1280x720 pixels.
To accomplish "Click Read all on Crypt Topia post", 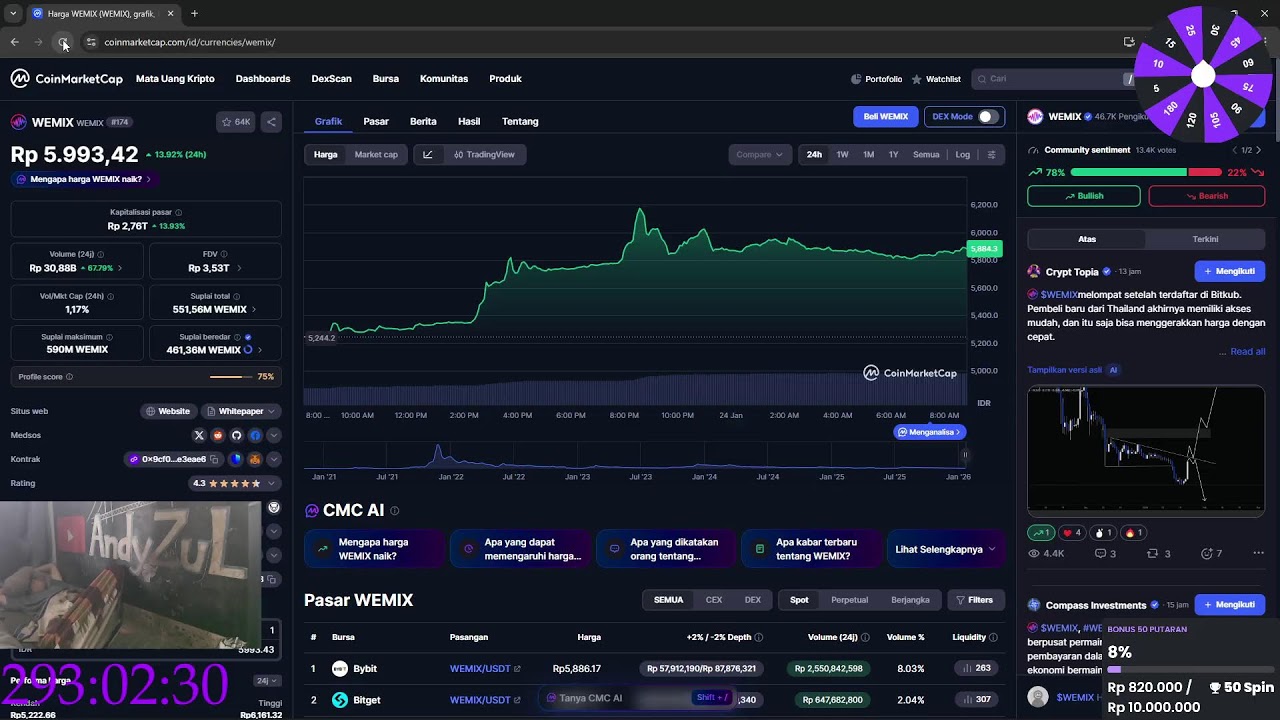I will pyautogui.click(x=1247, y=352).
